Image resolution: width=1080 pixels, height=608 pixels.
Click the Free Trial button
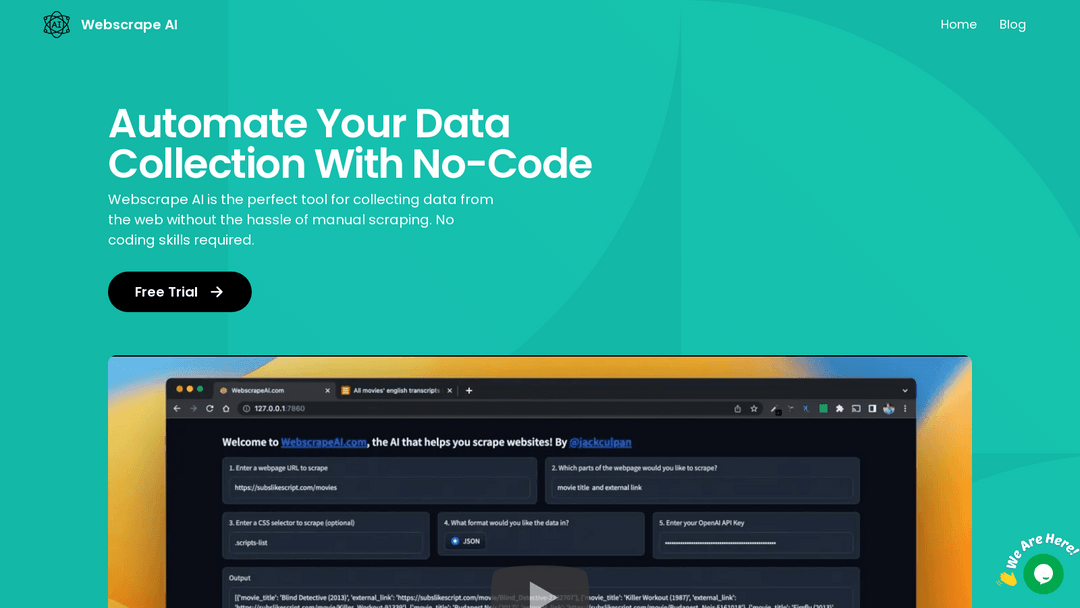point(180,292)
